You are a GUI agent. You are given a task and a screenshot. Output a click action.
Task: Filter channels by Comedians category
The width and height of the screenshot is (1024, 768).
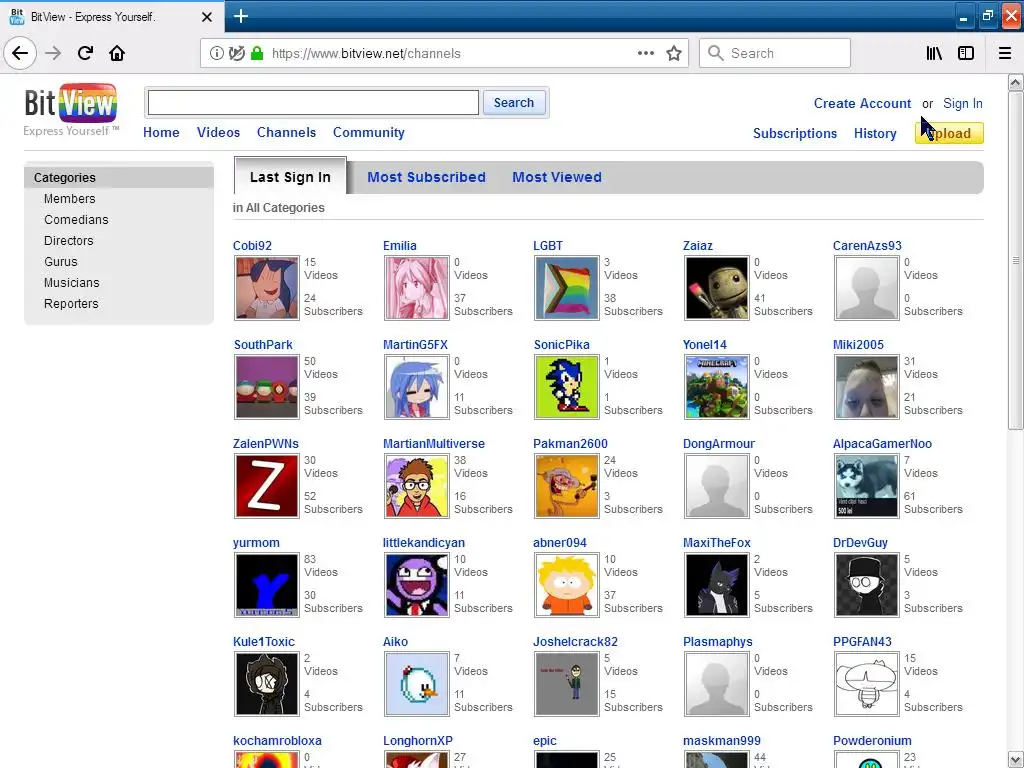click(x=76, y=219)
